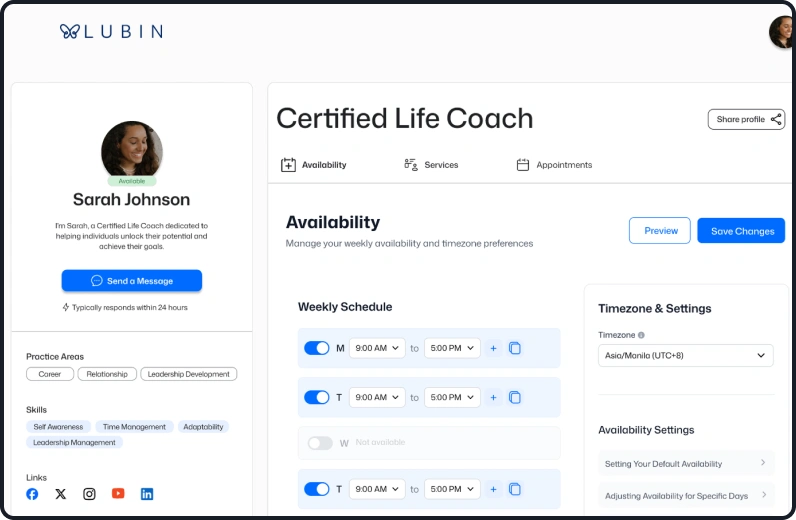Open the Instagram link icon

89,494
